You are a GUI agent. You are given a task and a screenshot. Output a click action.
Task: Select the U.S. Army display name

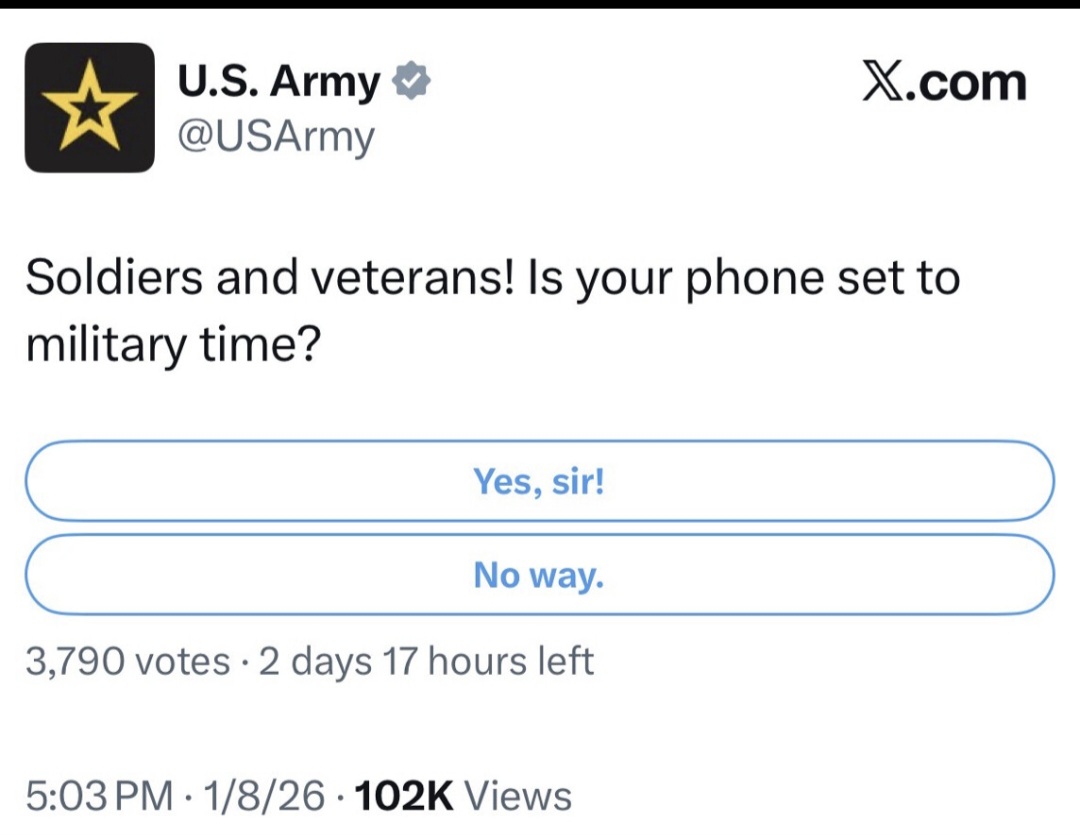click(277, 81)
